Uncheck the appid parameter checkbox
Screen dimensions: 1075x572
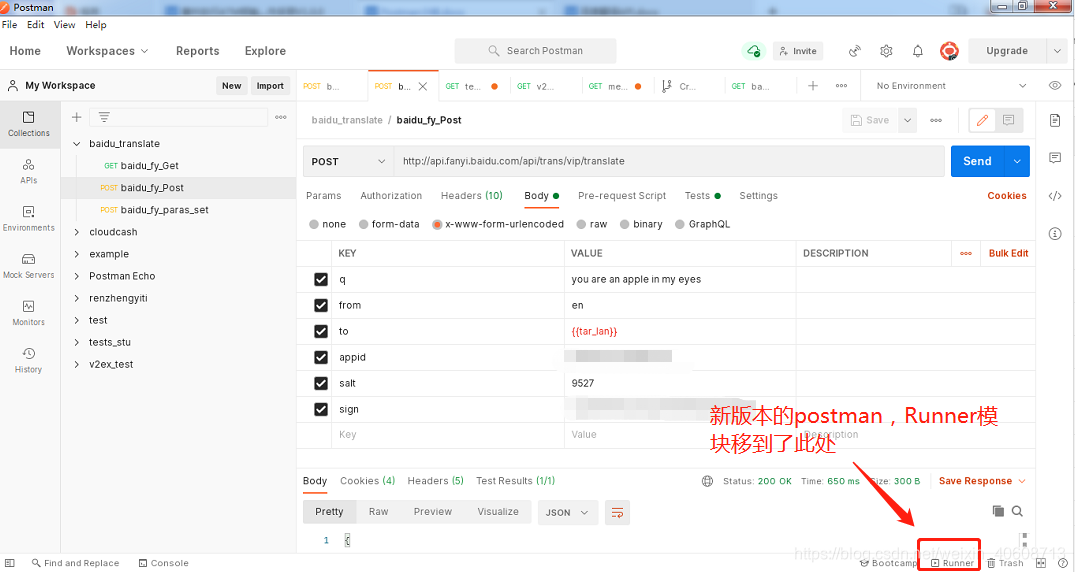click(x=321, y=357)
